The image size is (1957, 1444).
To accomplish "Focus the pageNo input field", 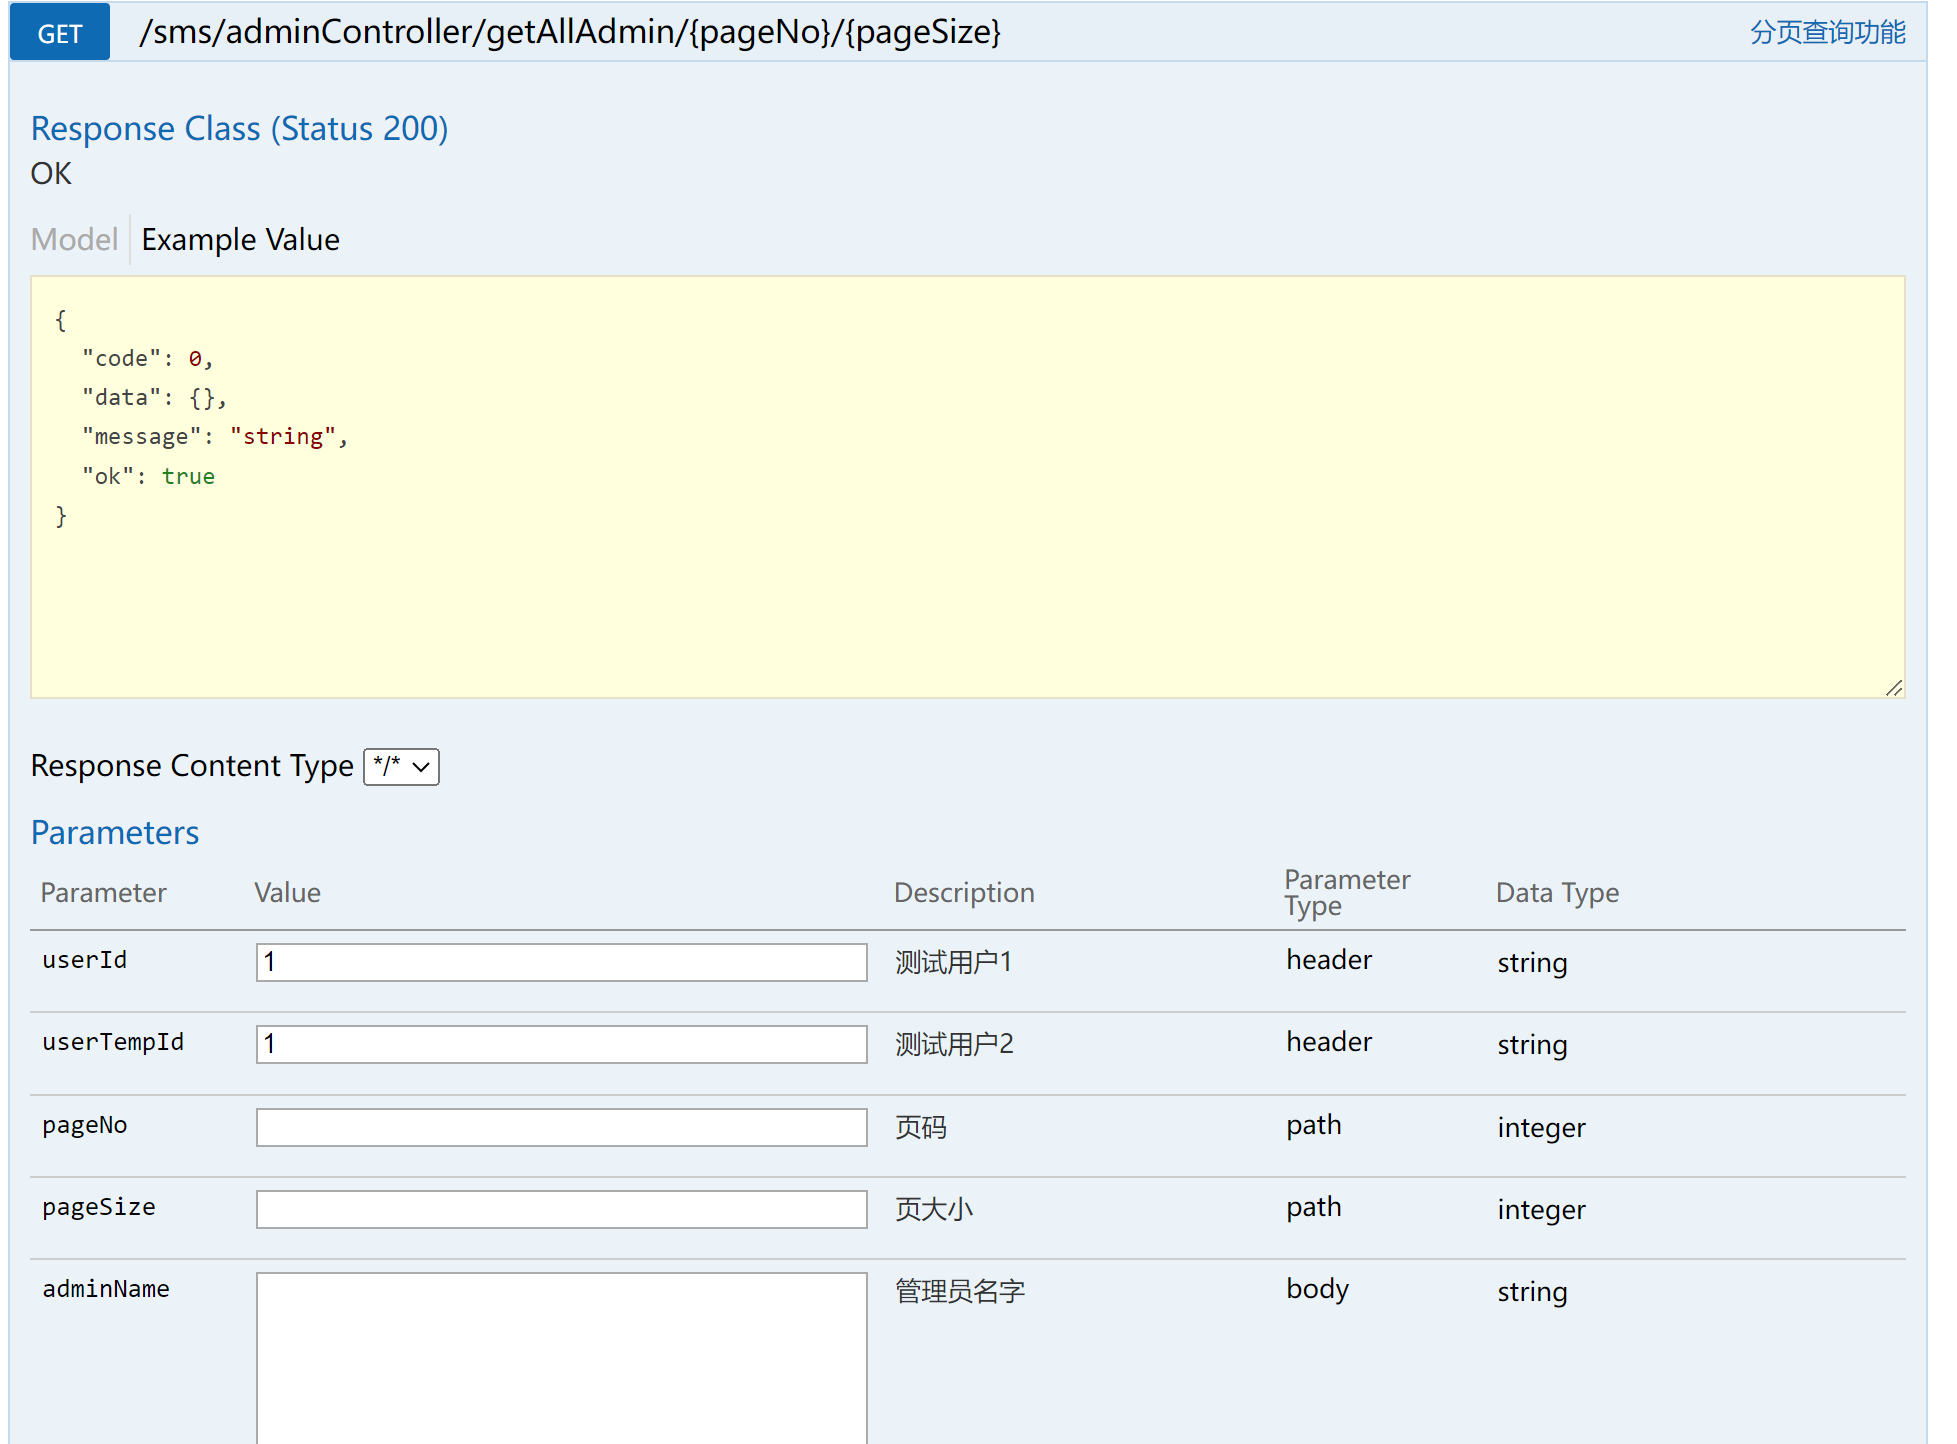I will pyautogui.click(x=562, y=1127).
